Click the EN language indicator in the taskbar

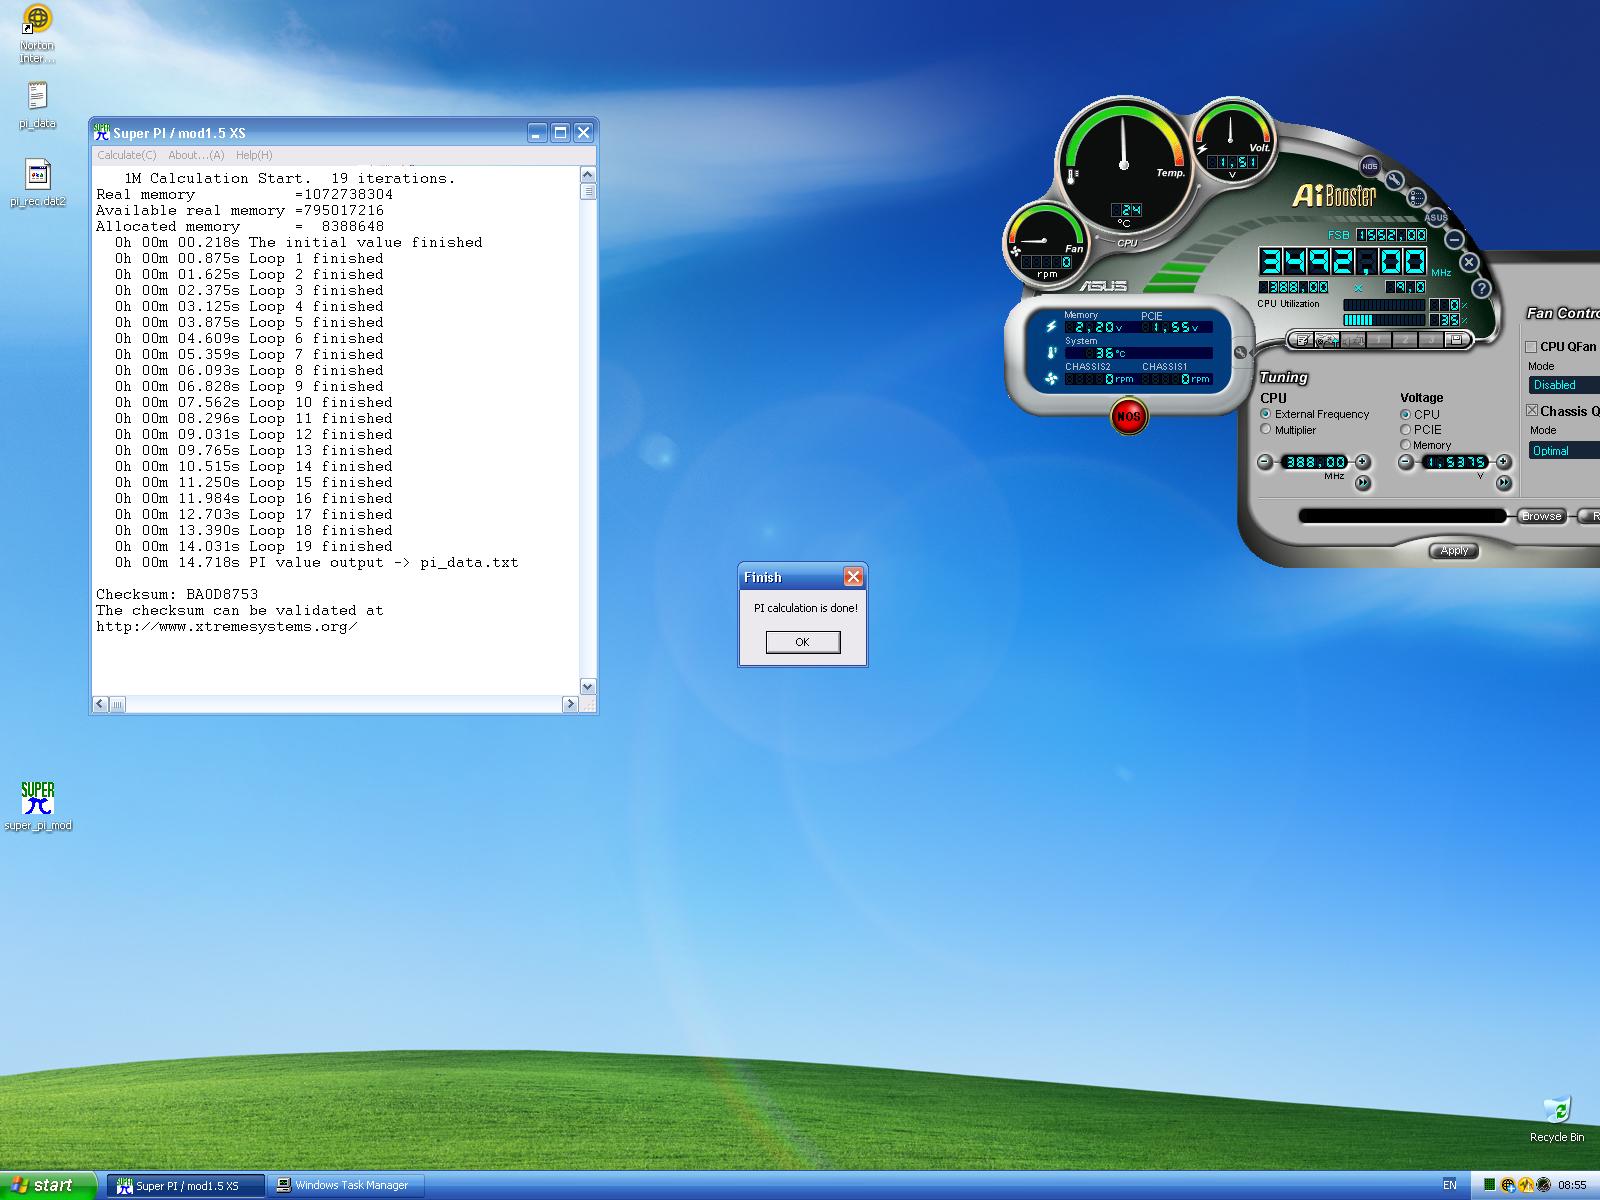(x=1450, y=1185)
